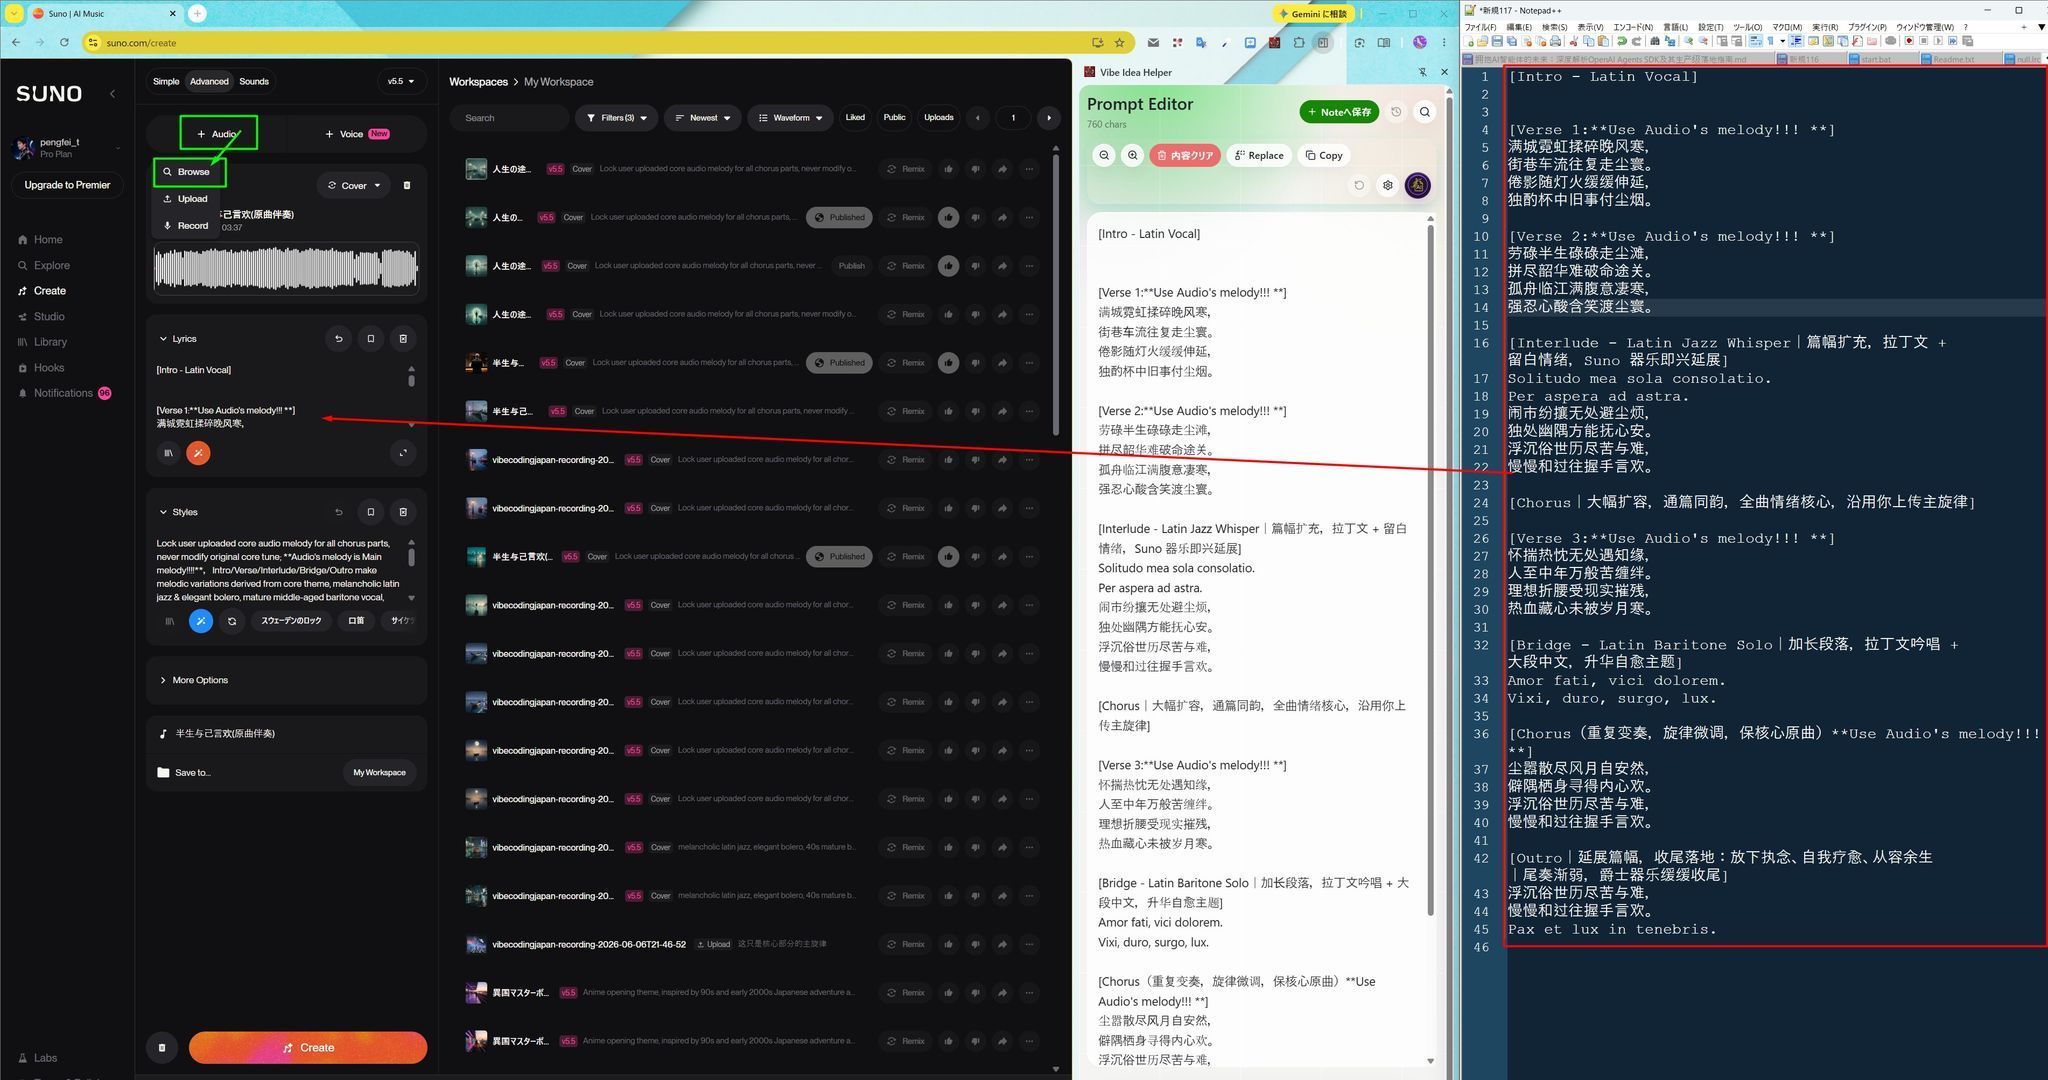The width and height of the screenshot is (2048, 1080).
Task: Click the Copy button in Prompt Editor
Action: click(x=1323, y=155)
